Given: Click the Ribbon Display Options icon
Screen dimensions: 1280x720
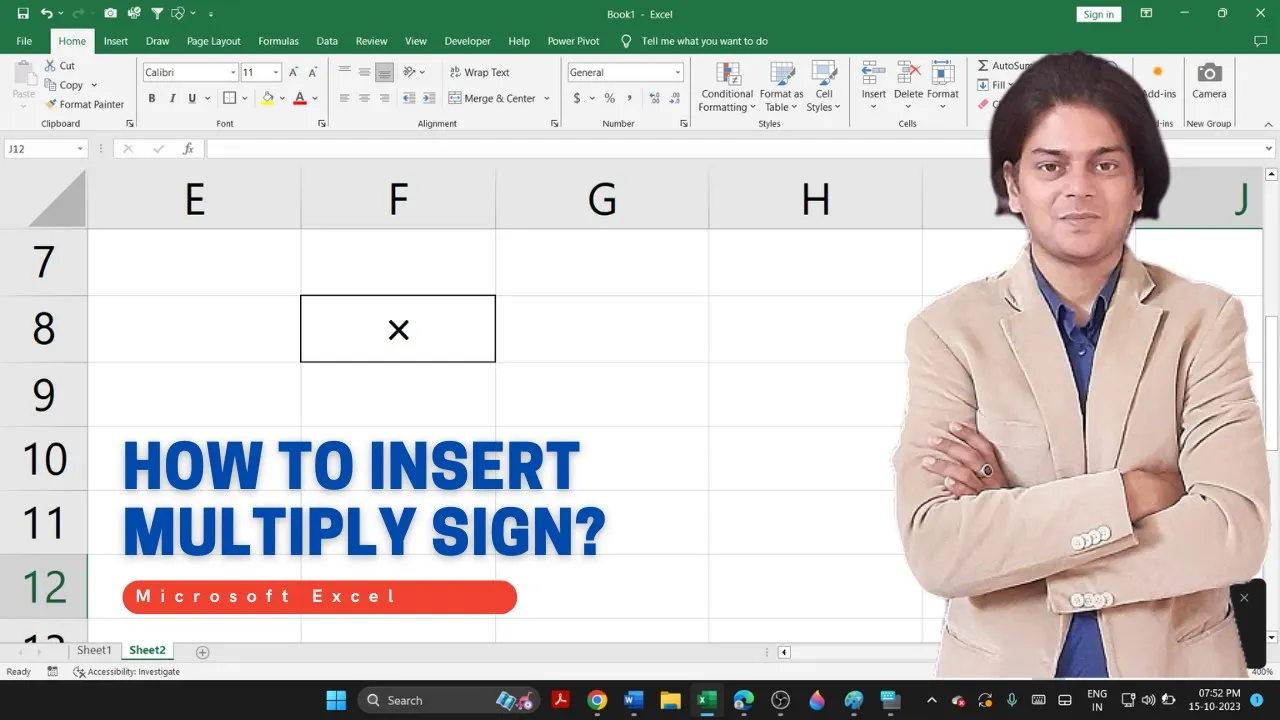Looking at the screenshot, I should [x=1147, y=14].
